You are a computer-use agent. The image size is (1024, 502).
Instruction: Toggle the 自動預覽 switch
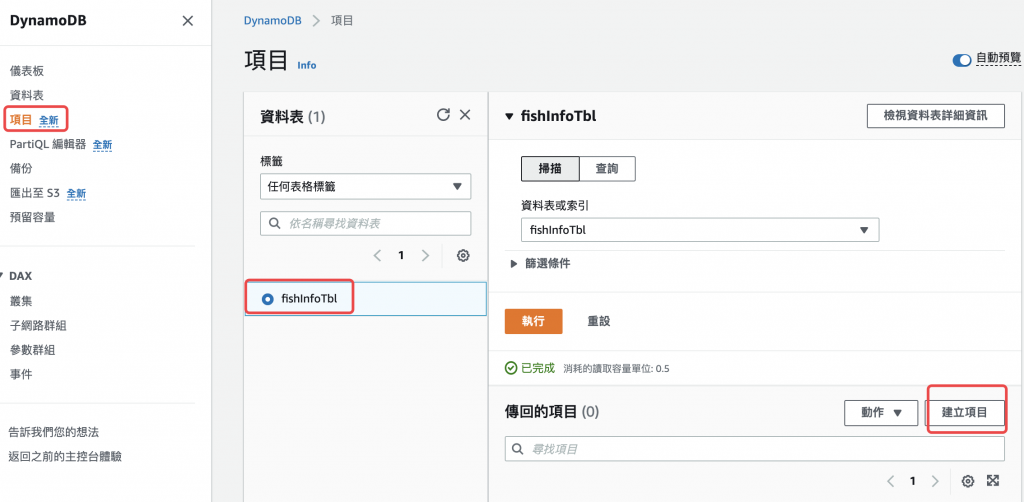tap(961, 60)
